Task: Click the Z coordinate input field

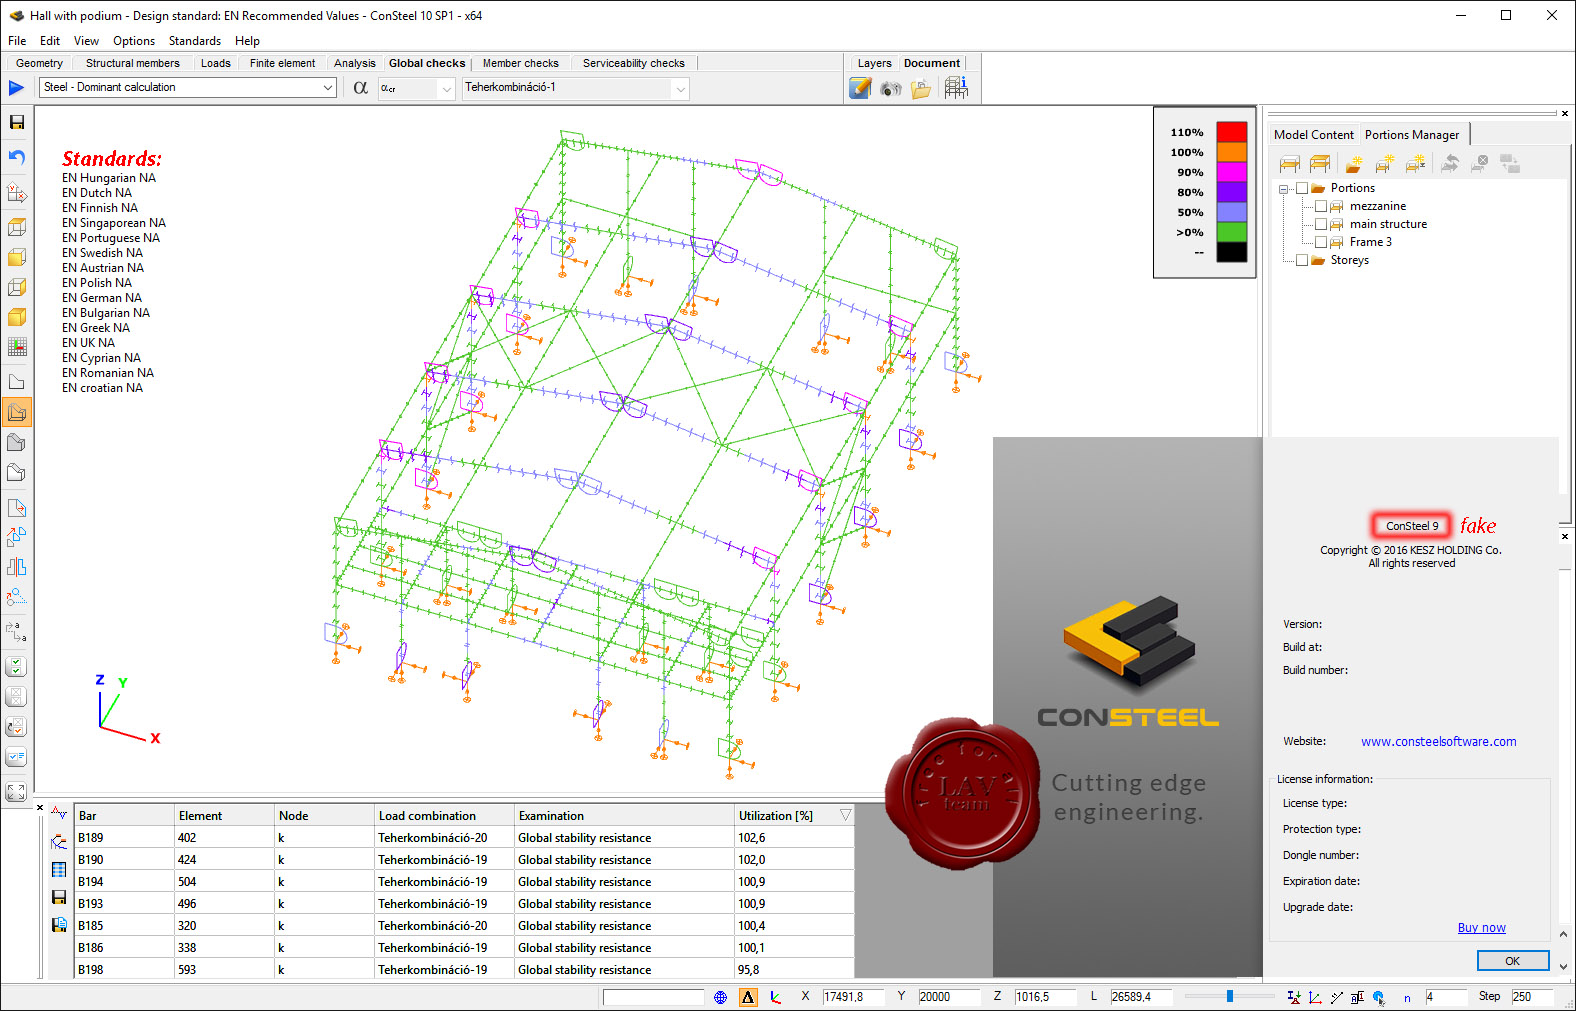Action: point(1044,997)
